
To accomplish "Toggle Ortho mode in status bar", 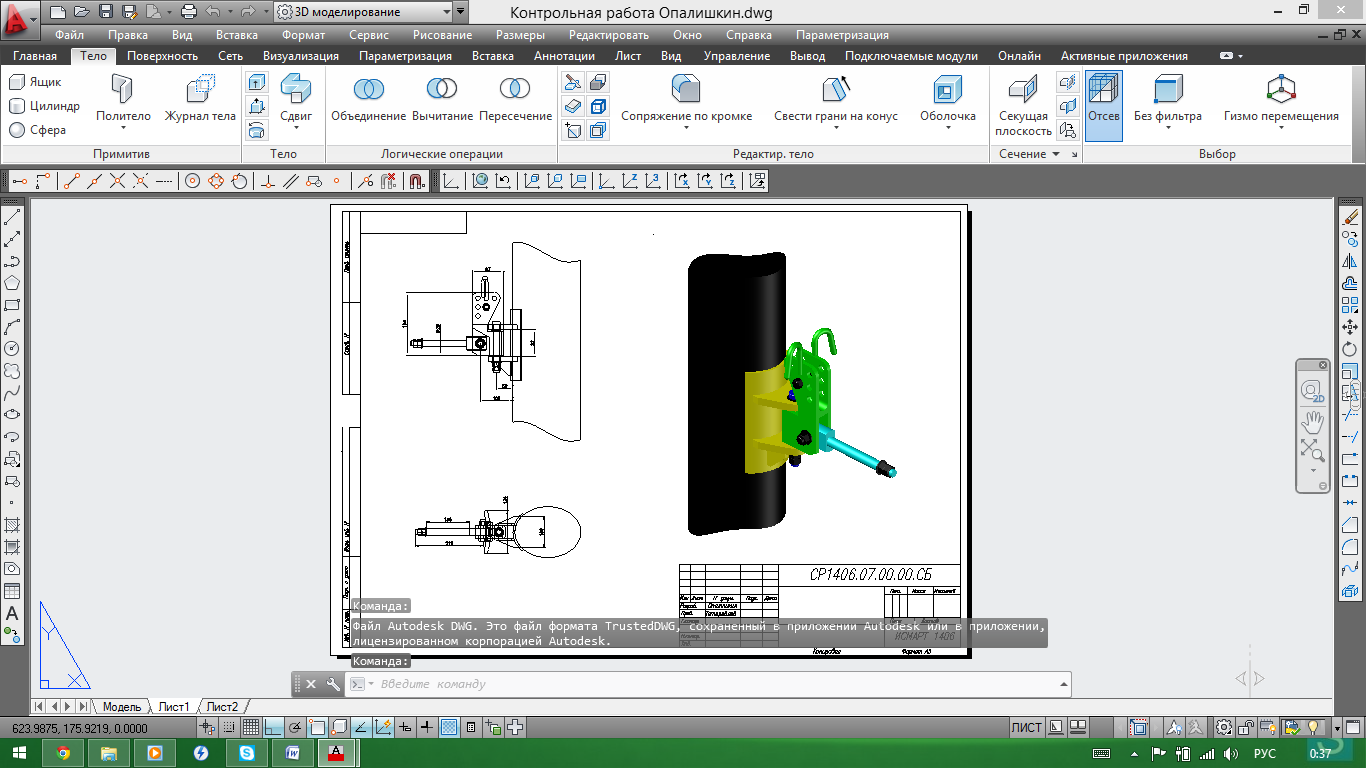I will tap(274, 727).
